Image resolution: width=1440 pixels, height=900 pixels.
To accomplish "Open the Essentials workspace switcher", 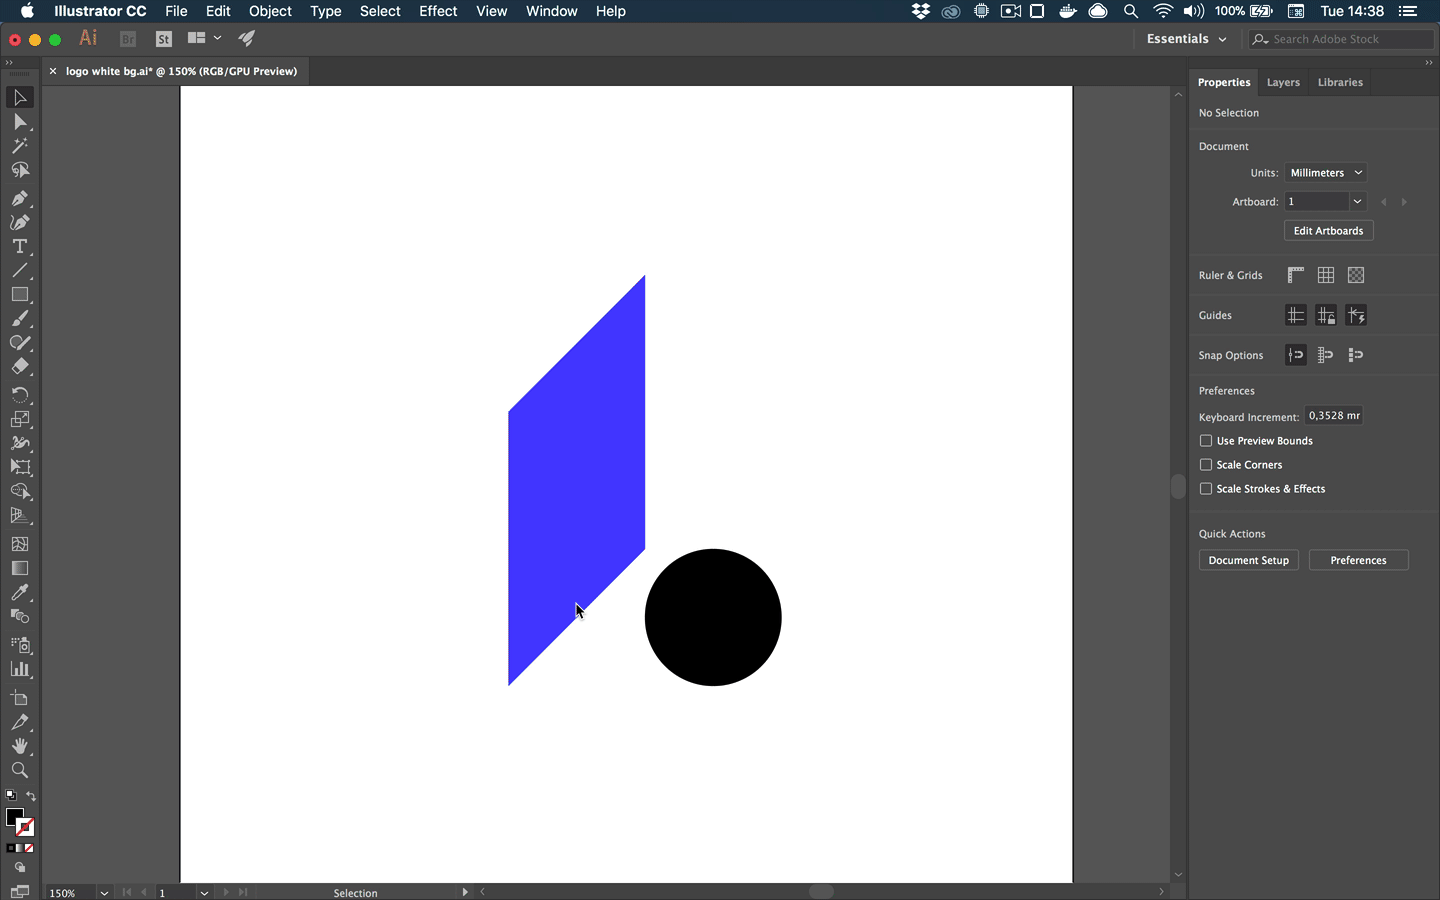I will pos(1186,39).
